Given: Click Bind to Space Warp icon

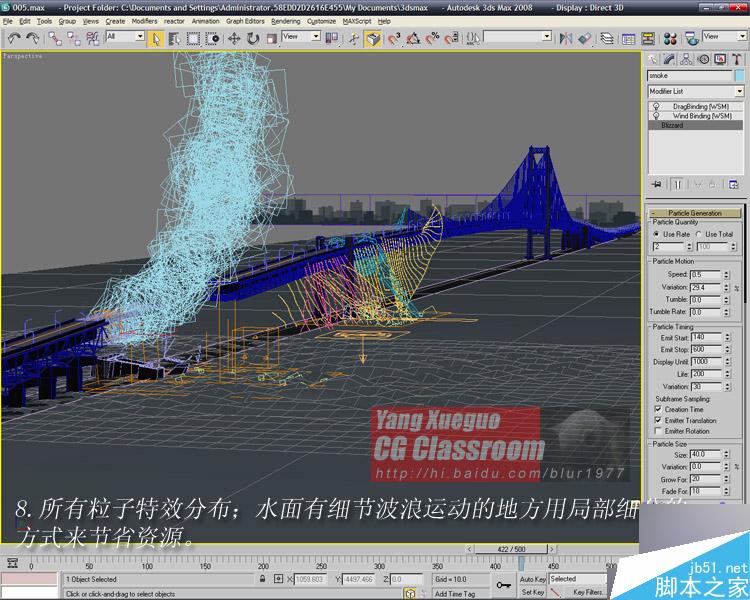Looking at the screenshot, I should pos(92,38).
